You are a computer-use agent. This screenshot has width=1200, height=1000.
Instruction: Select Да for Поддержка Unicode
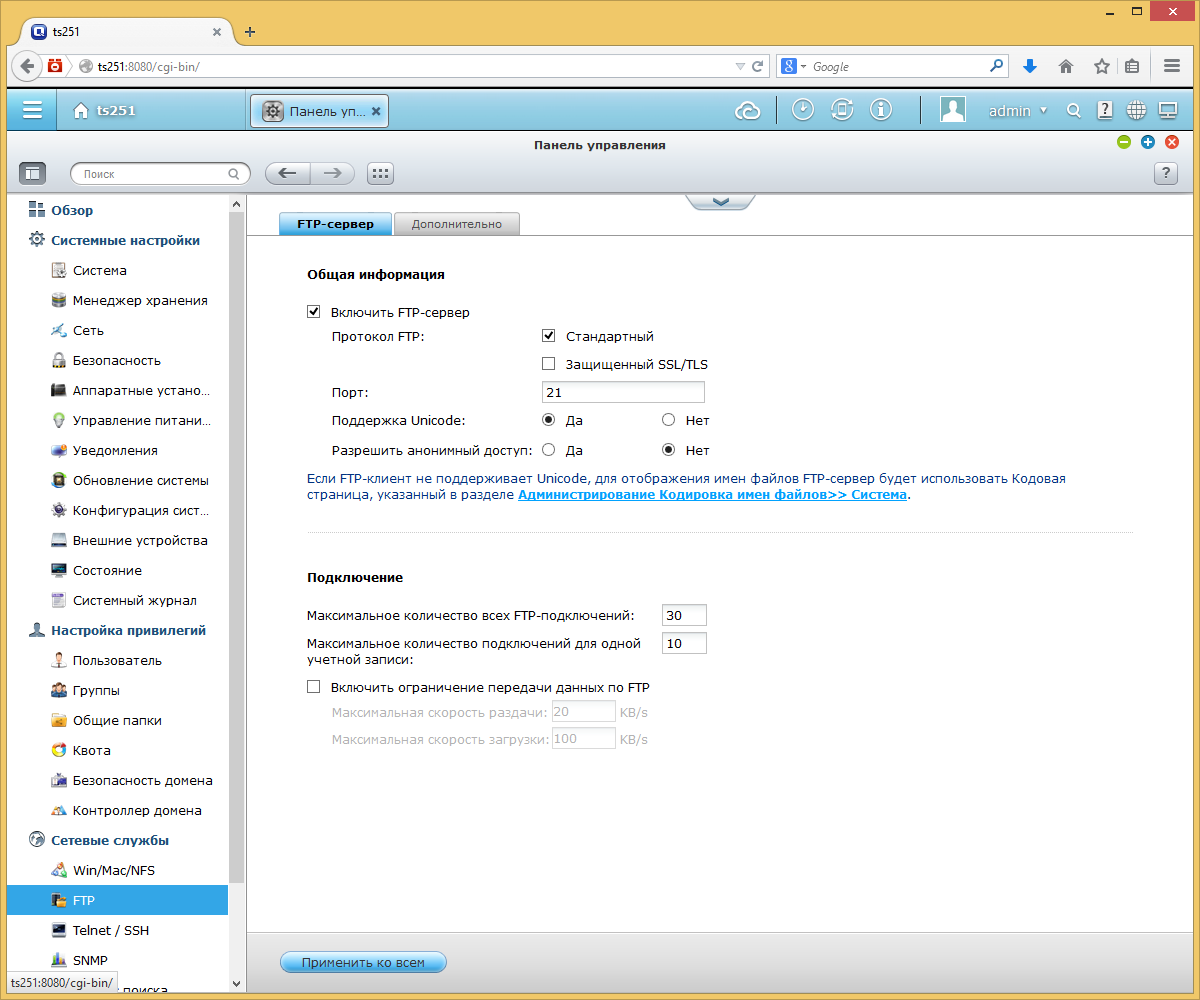(x=548, y=420)
